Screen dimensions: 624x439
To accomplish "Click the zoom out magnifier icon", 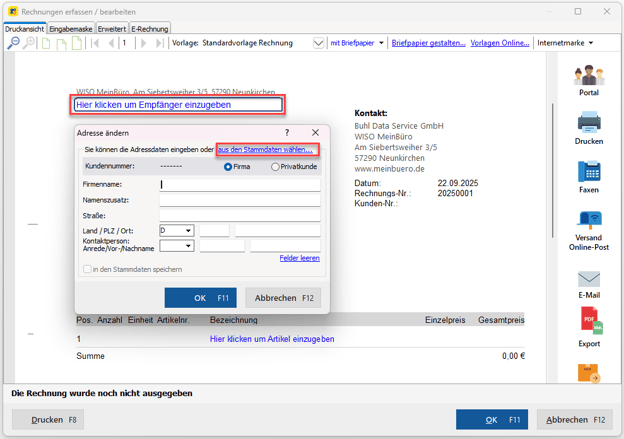I will 13,43.
